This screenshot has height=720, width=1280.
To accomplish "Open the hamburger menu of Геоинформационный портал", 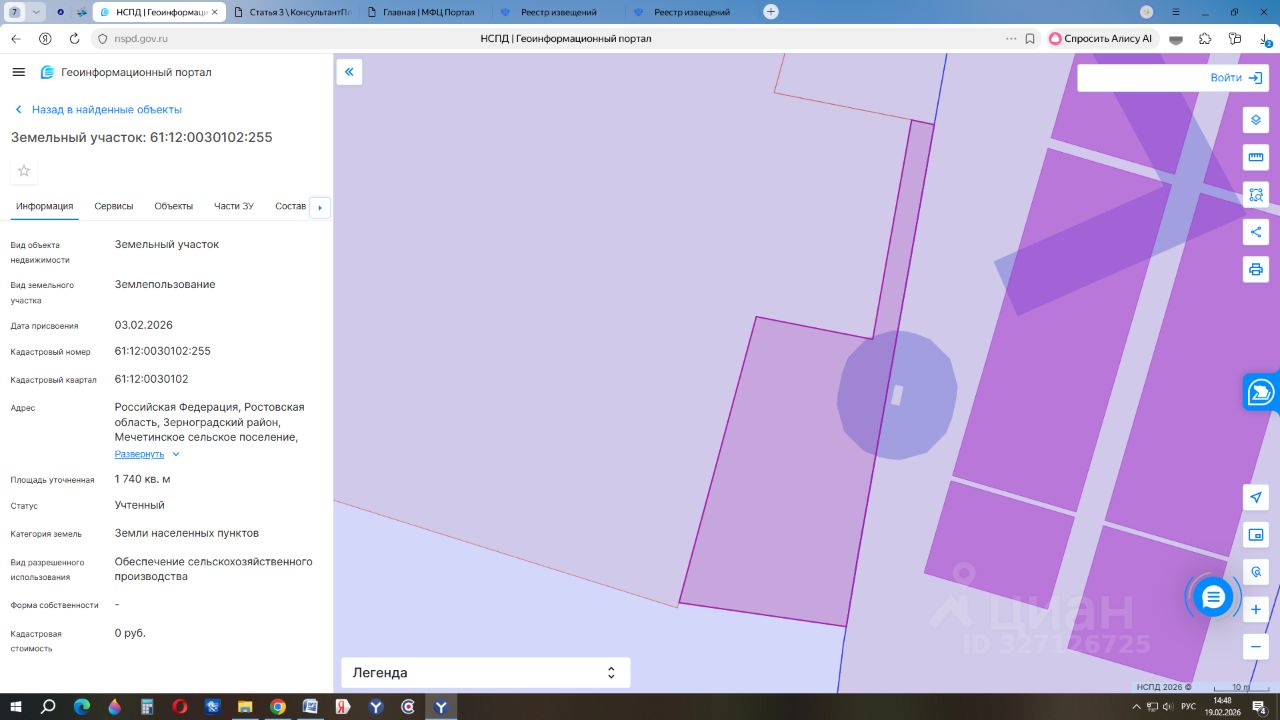I will (x=18, y=72).
